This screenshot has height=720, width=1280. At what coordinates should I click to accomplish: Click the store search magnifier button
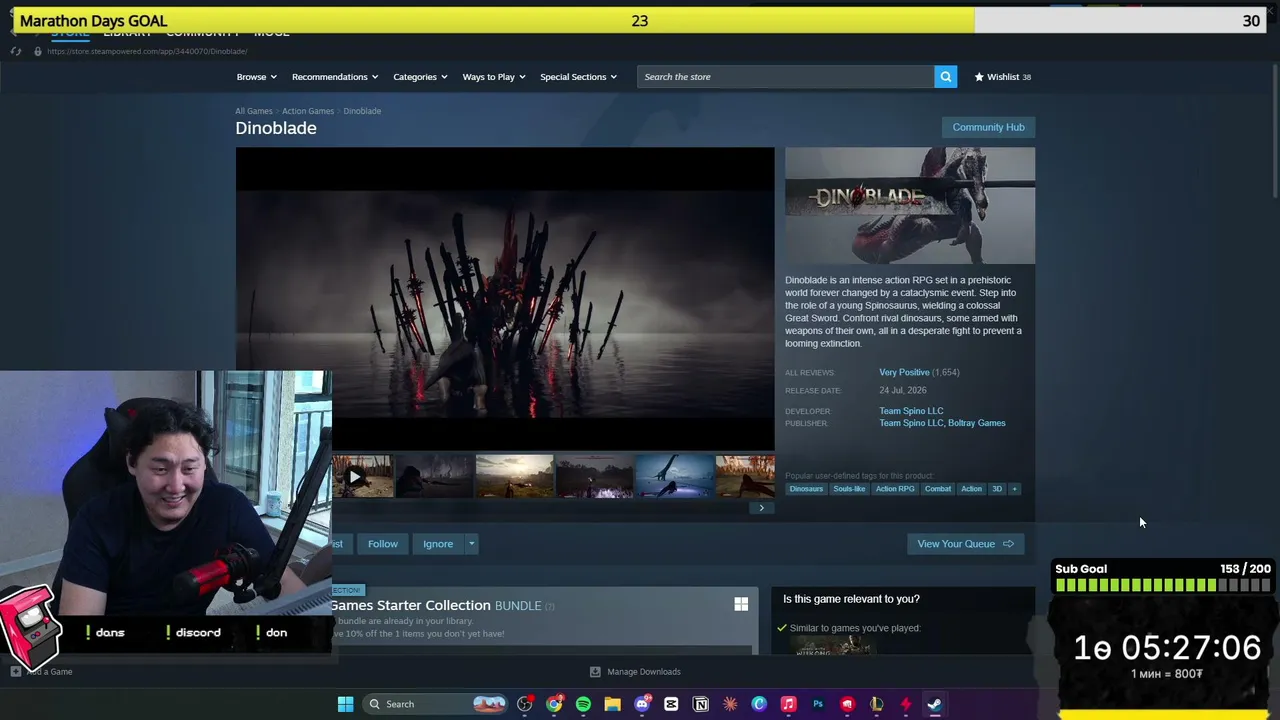tap(945, 77)
